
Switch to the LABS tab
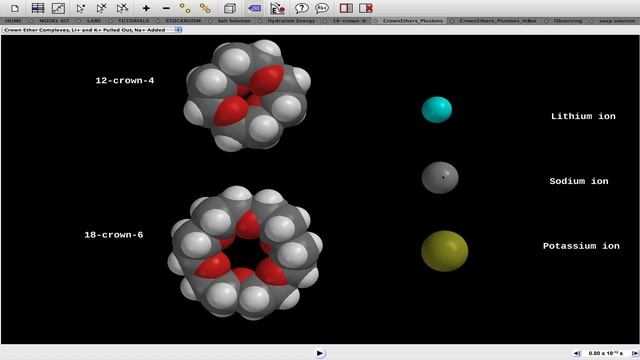94,20
